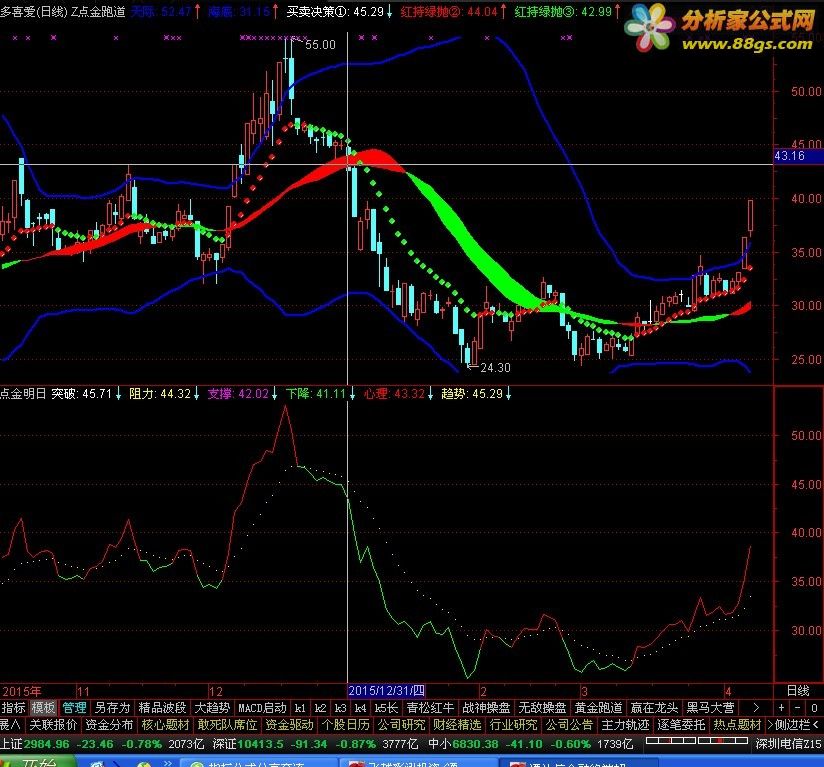Select the k1 template tab
This screenshot has width=824, height=767.
(x=300, y=708)
